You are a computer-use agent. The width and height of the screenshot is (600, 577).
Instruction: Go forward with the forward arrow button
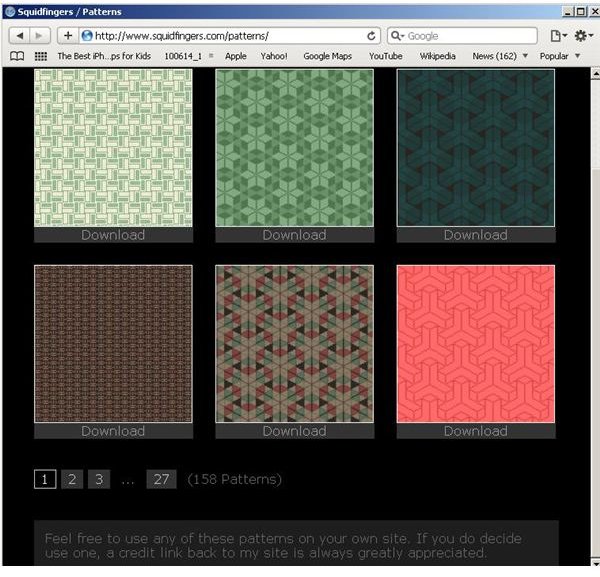point(39,36)
